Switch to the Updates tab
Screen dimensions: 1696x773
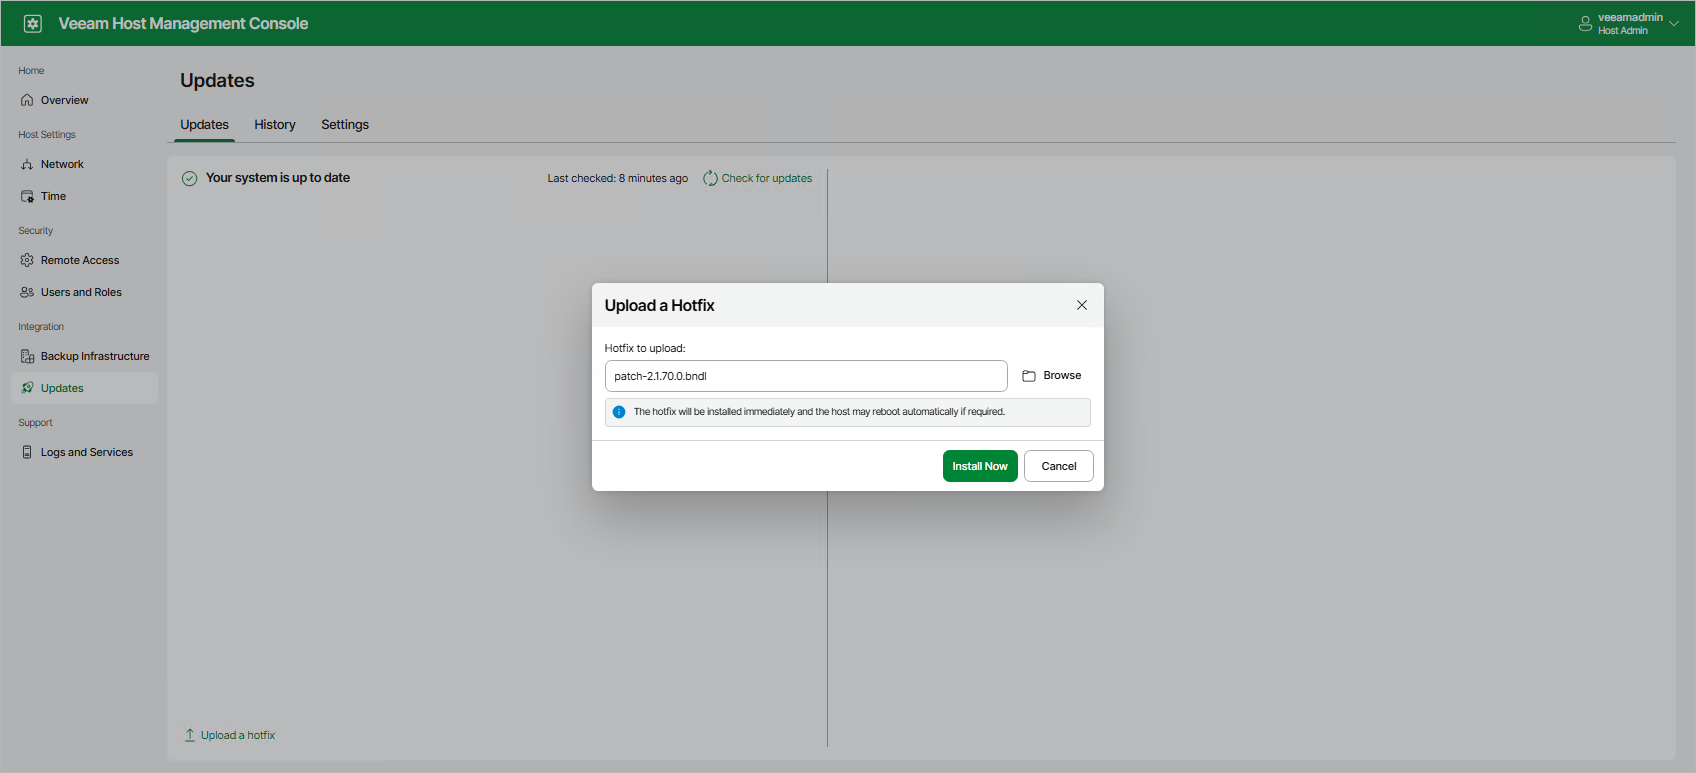point(204,124)
